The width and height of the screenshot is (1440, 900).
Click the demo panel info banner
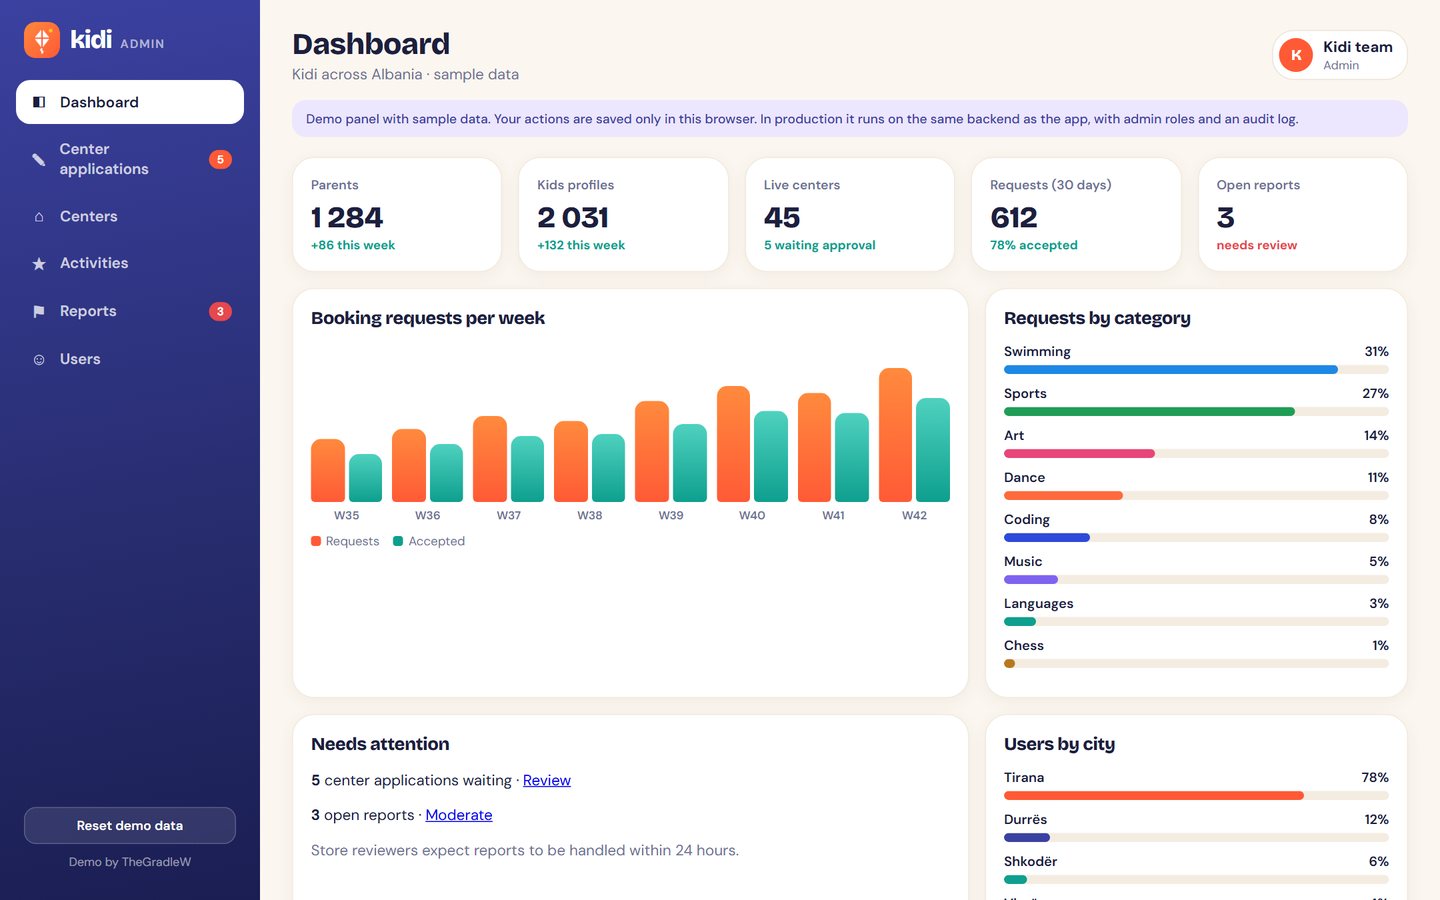[x=850, y=119]
